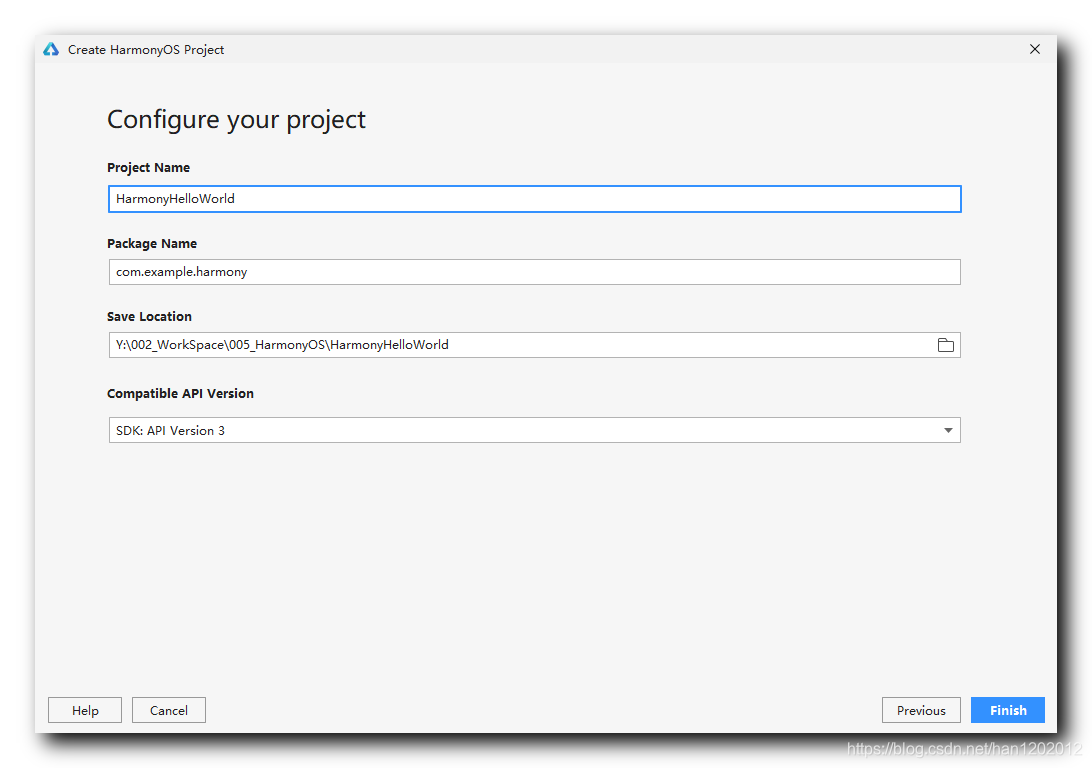Viewport: 1092px width, 768px height.
Task: Focus the Project Name input field
Action: coord(534,199)
